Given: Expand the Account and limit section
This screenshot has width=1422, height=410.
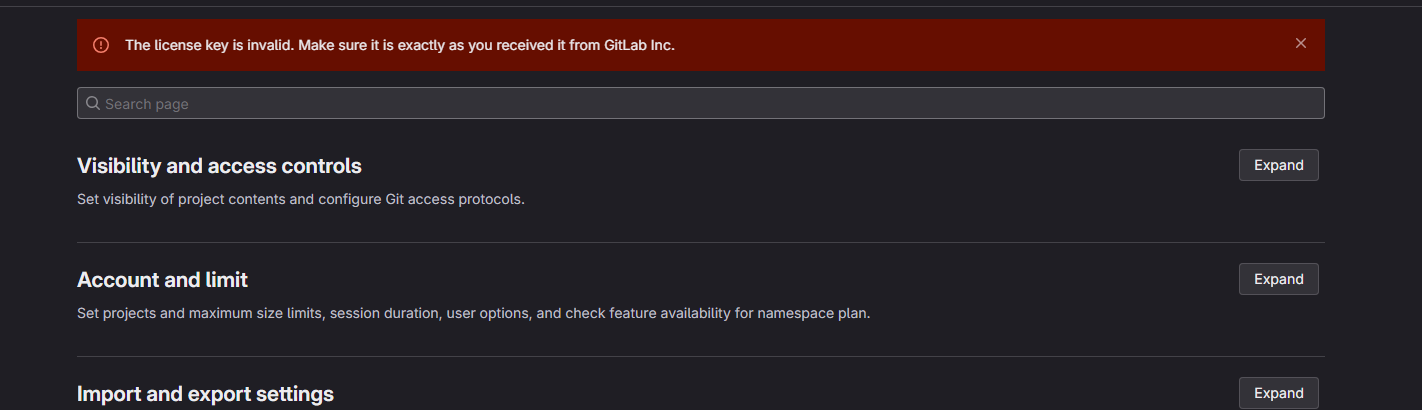Looking at the screenshot, I should [1278, 279].
